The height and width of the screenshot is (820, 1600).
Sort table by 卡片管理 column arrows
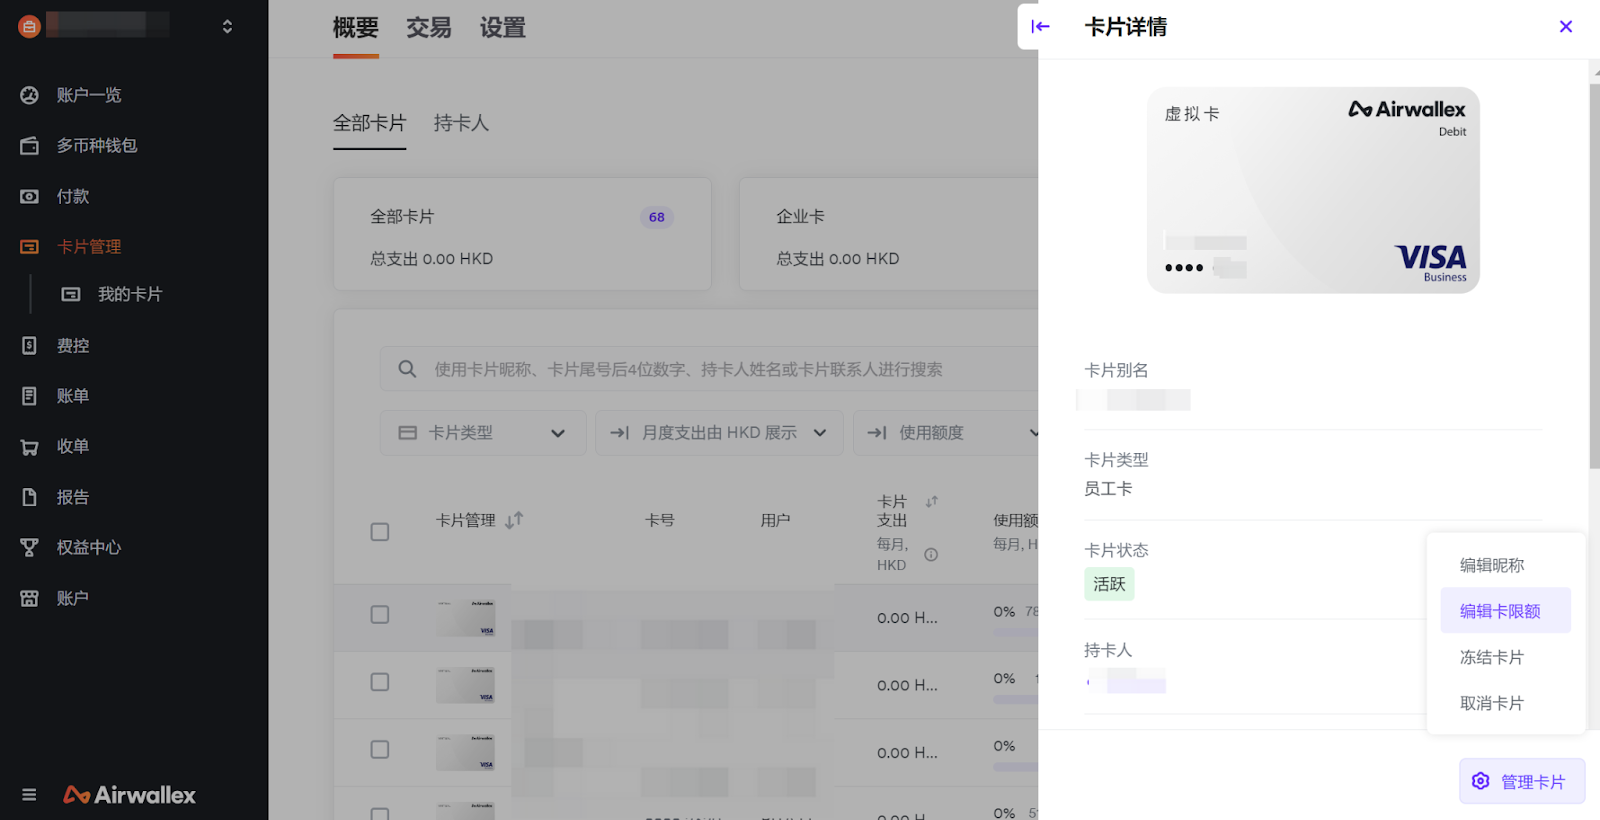(514, 521)
